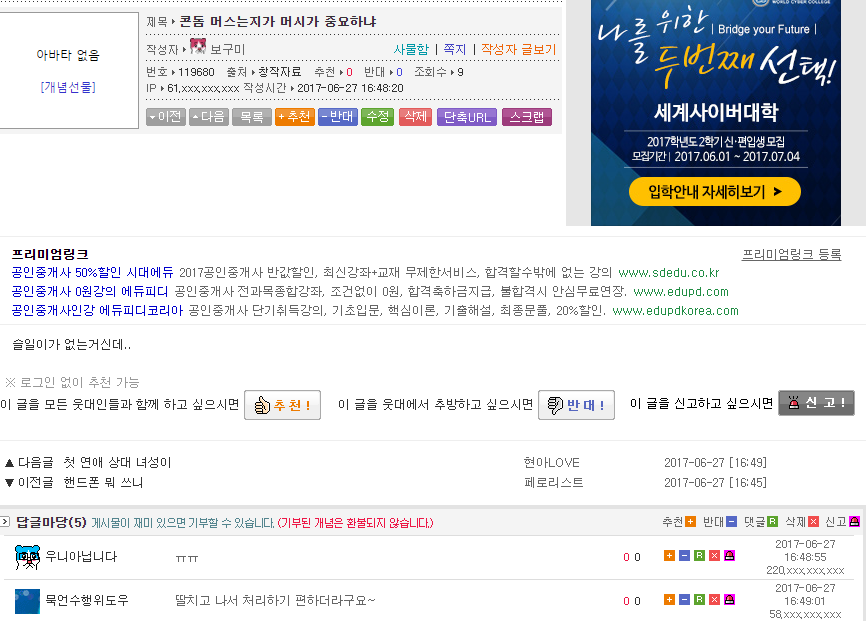Open 프리미엄링크 등록 link
Image resolution: width=866 pixels, height=621 pixels.
tap(791, 254)
